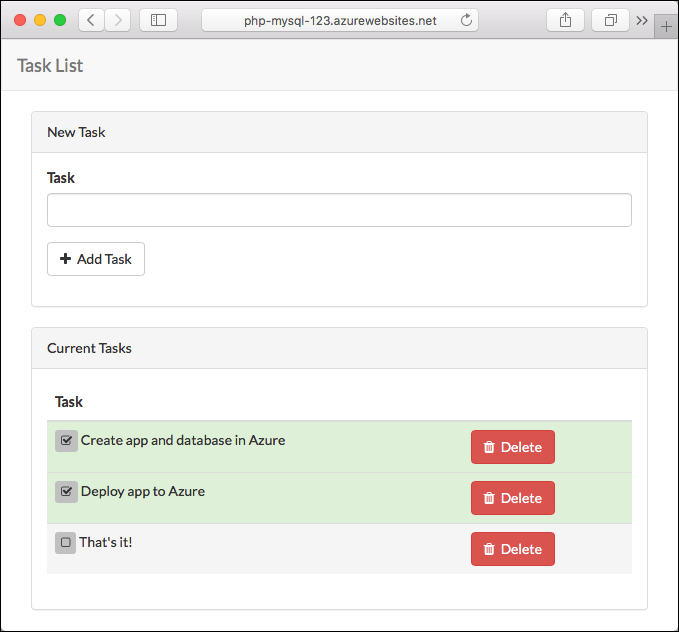Check the "That's it!" task checkbox
This screenshot has height=632, width=679.
tap(65, 542)
